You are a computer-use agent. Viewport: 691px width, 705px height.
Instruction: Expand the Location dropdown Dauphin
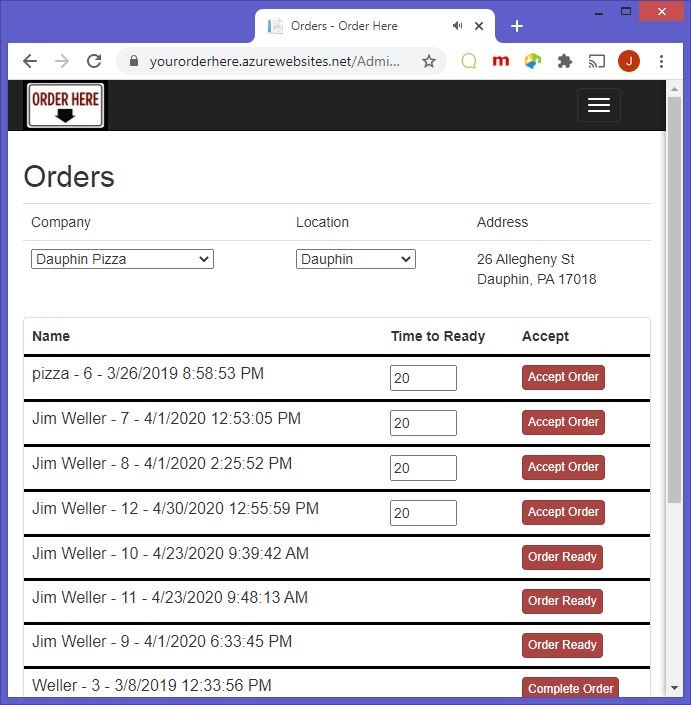[x=355, y=259]
